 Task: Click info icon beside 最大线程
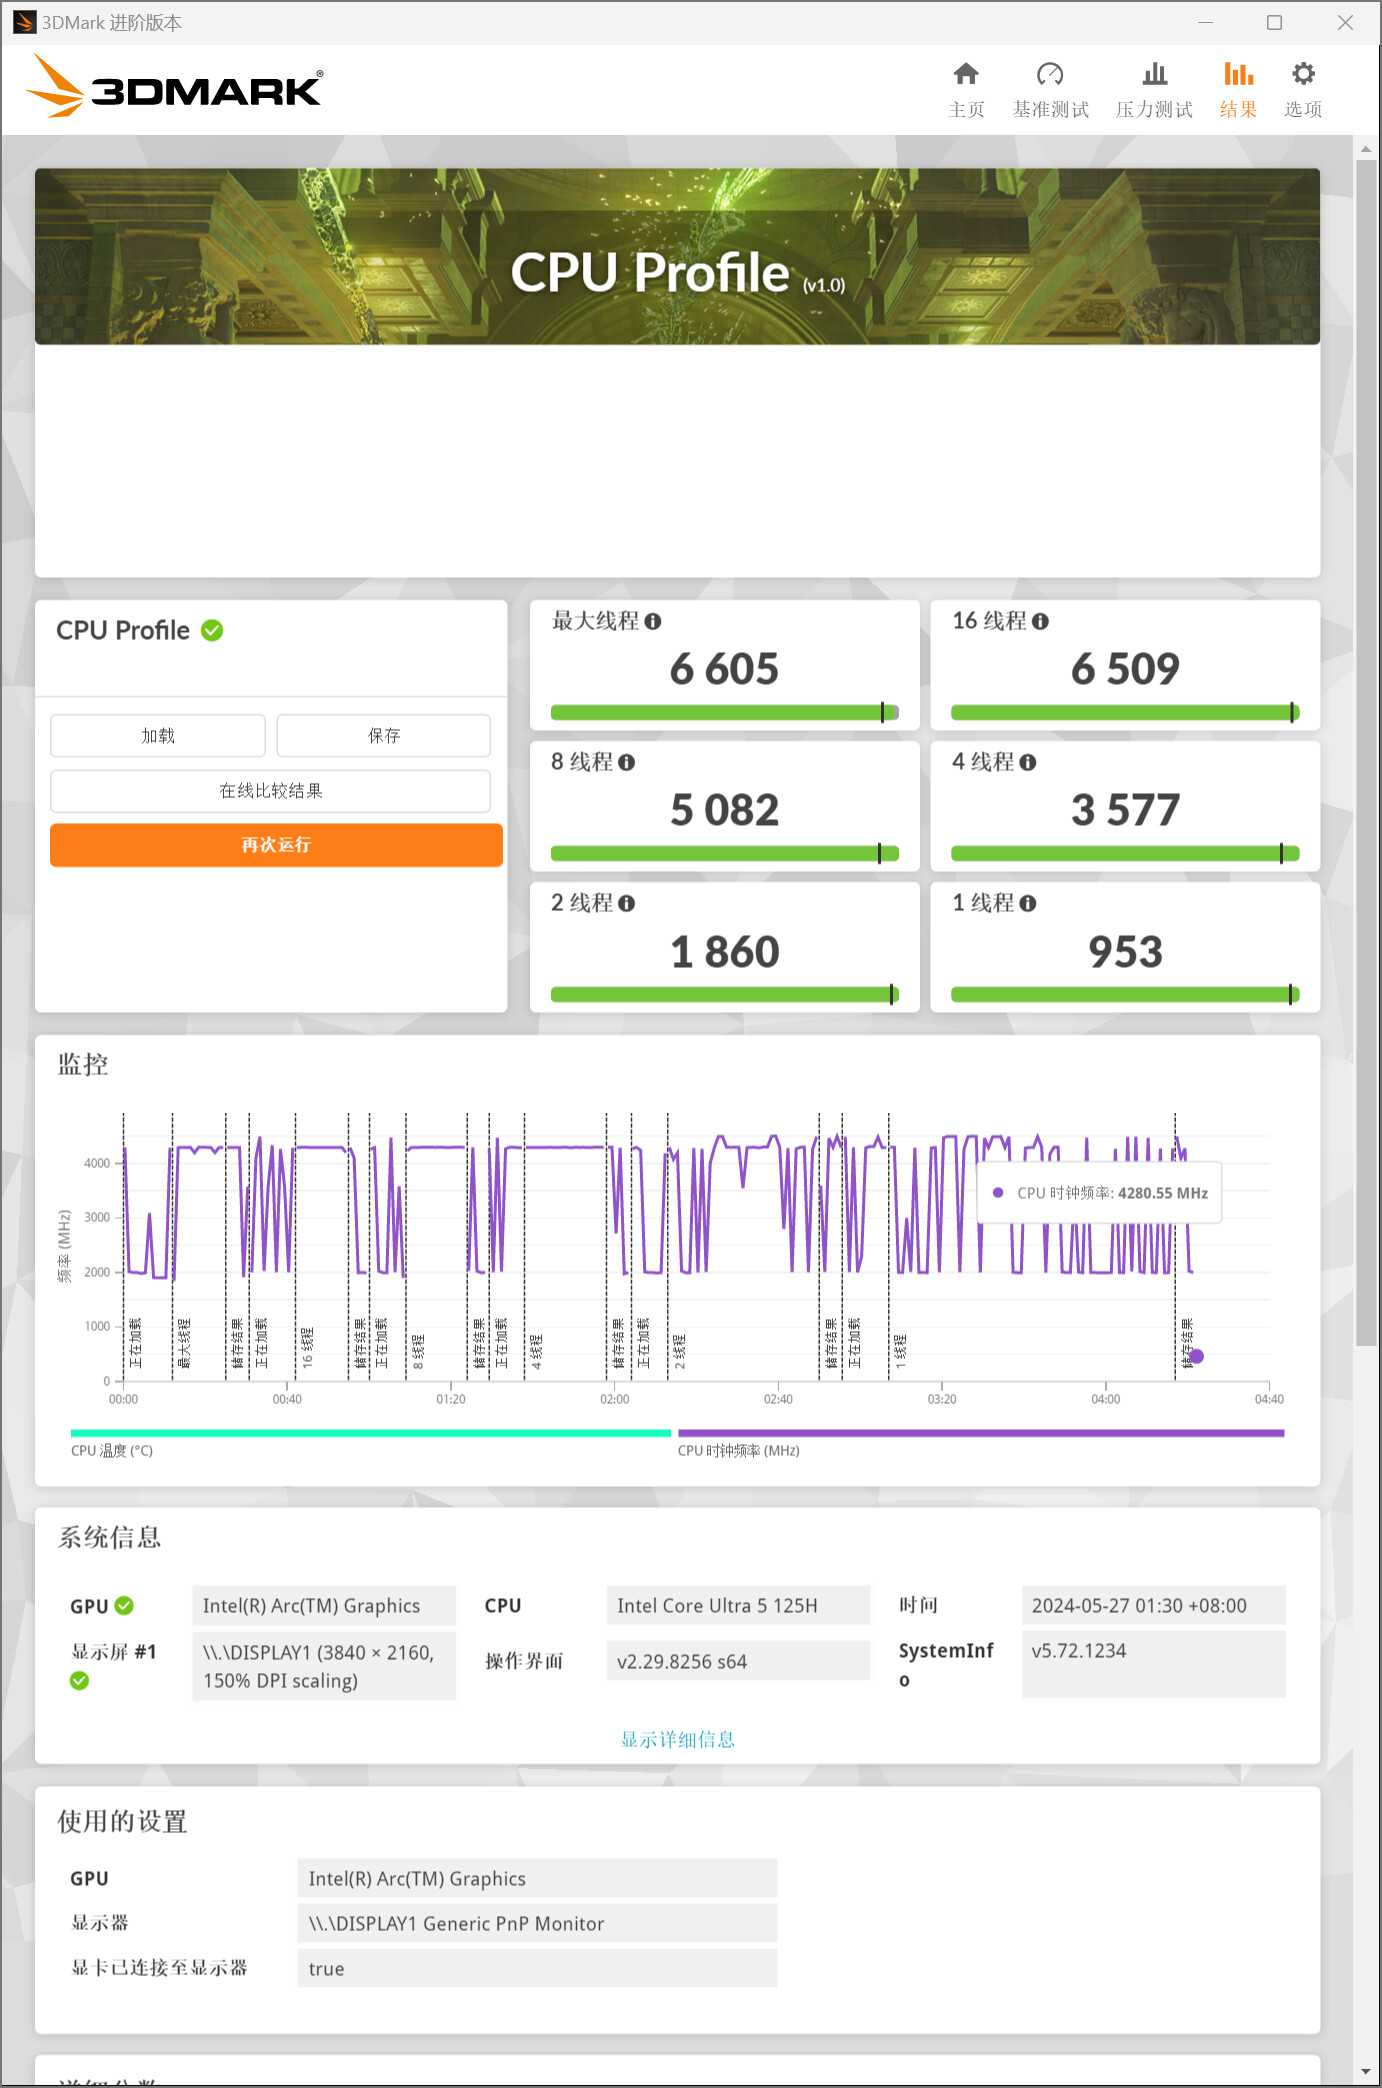coord(653,622)
